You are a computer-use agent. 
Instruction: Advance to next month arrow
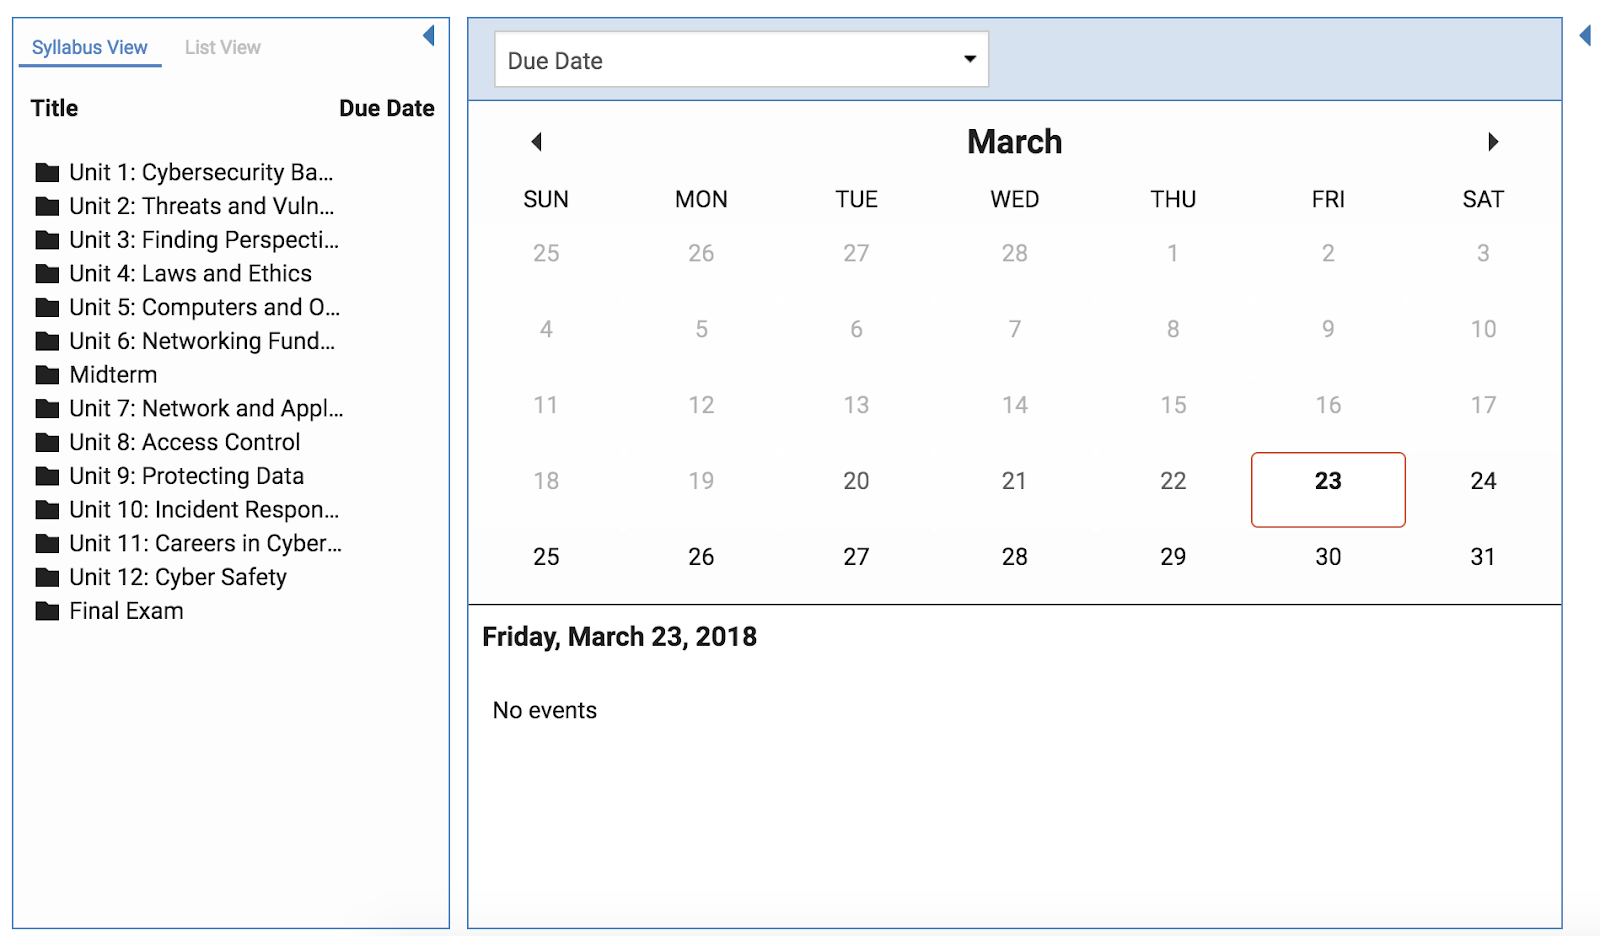[1492, 142]
